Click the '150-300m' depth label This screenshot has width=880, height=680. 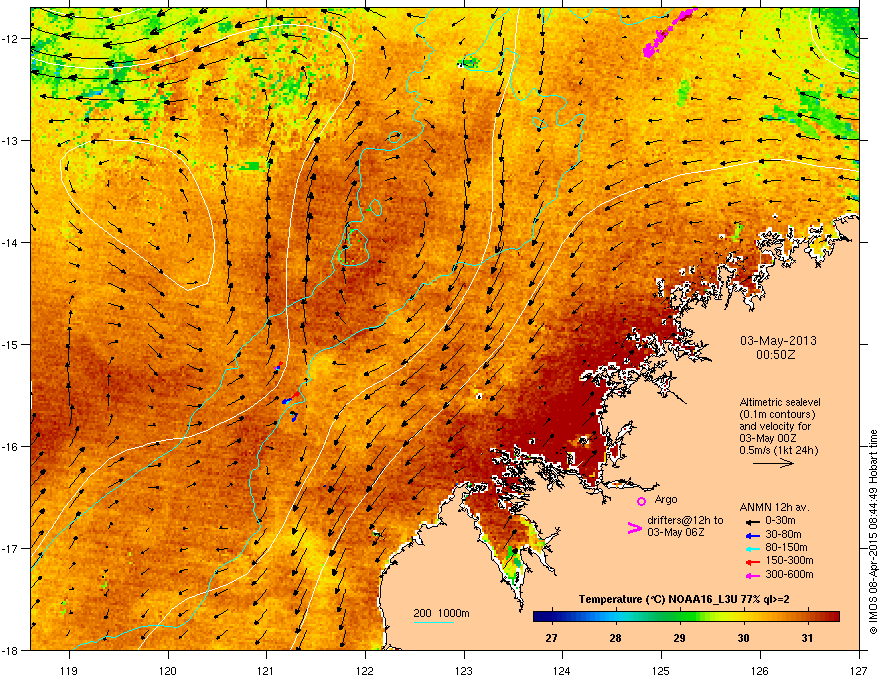[789, 560]
